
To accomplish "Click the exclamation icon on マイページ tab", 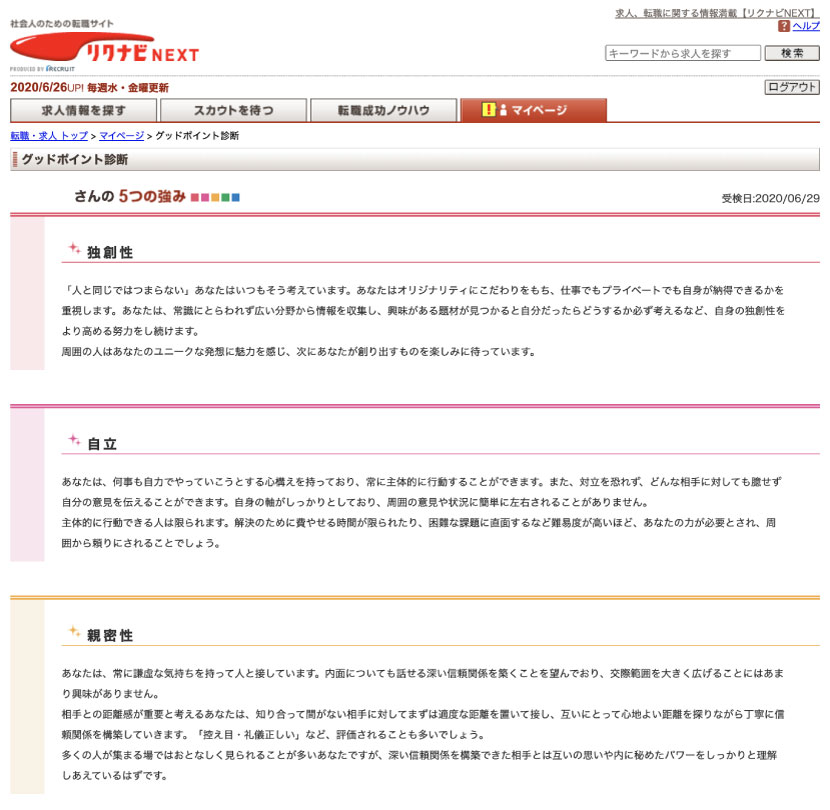I will [488, 110].
